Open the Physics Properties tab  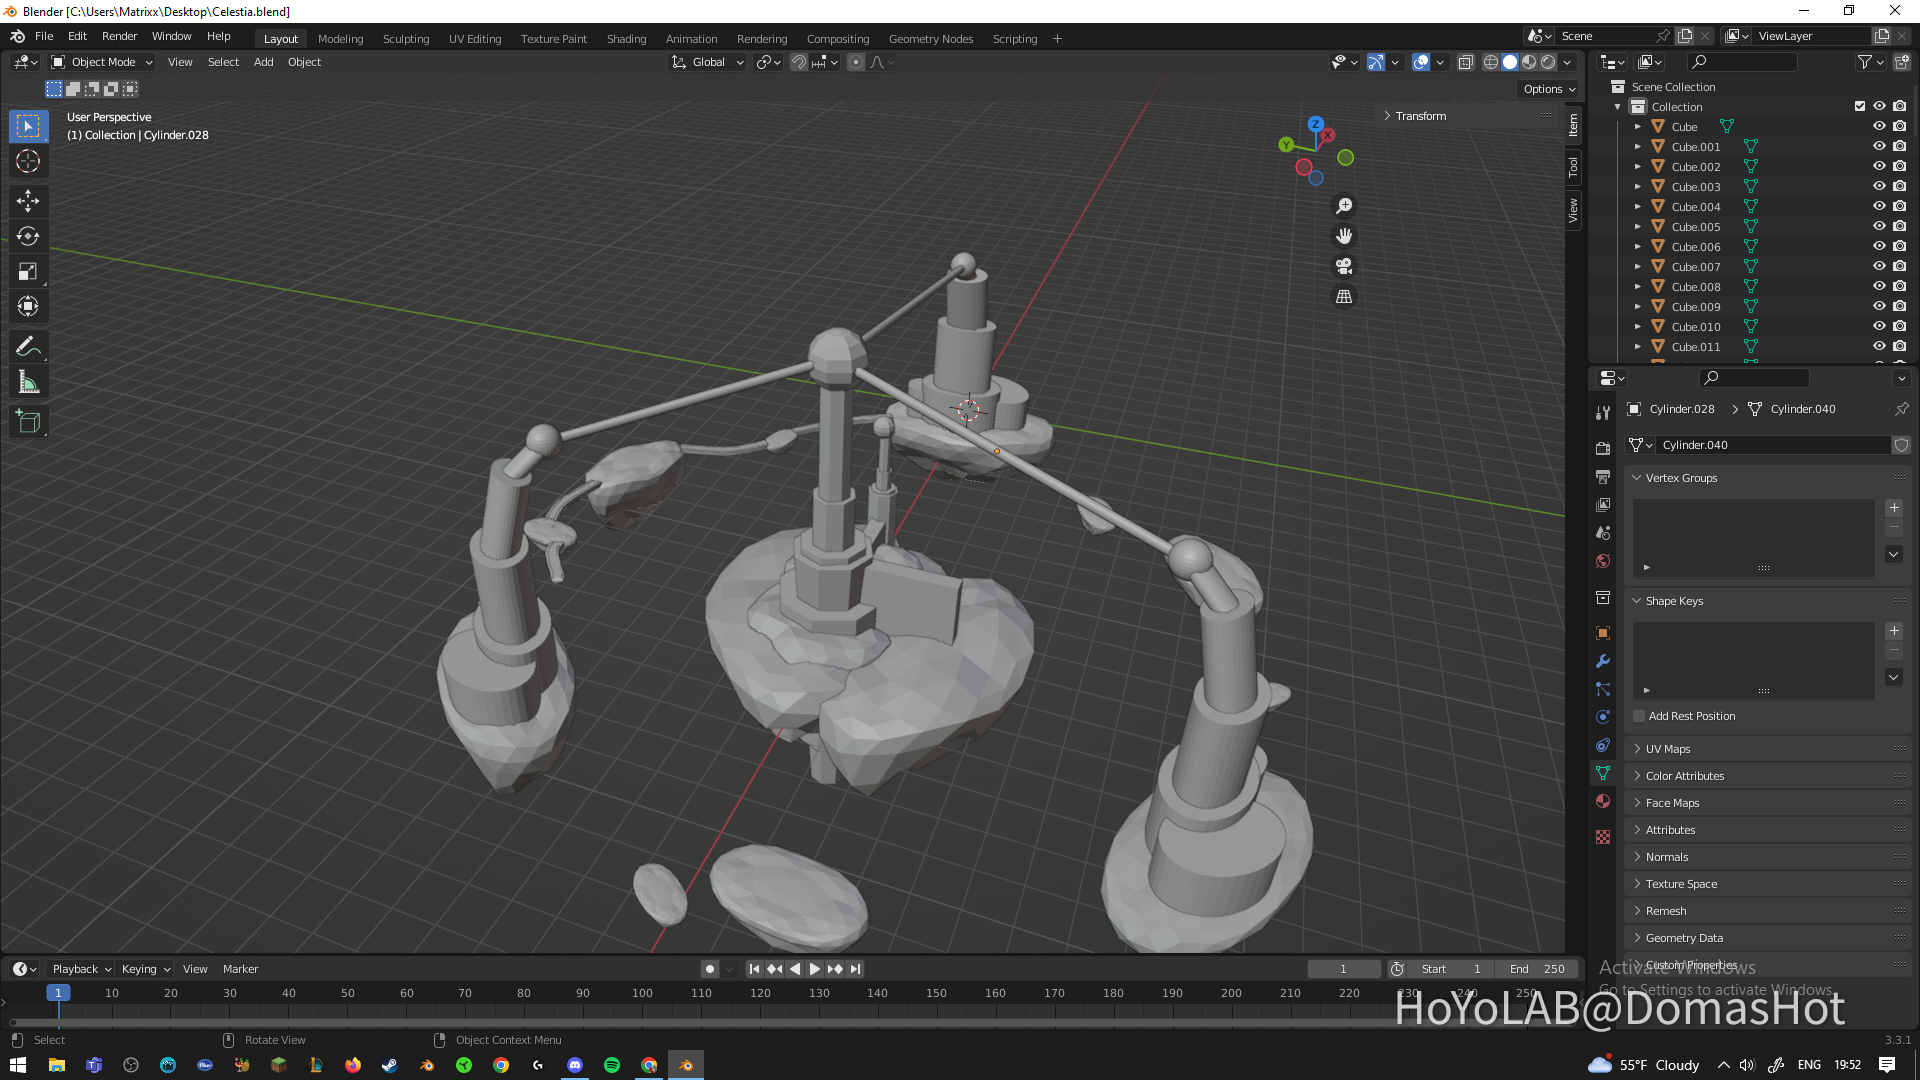coord(1602,717)
